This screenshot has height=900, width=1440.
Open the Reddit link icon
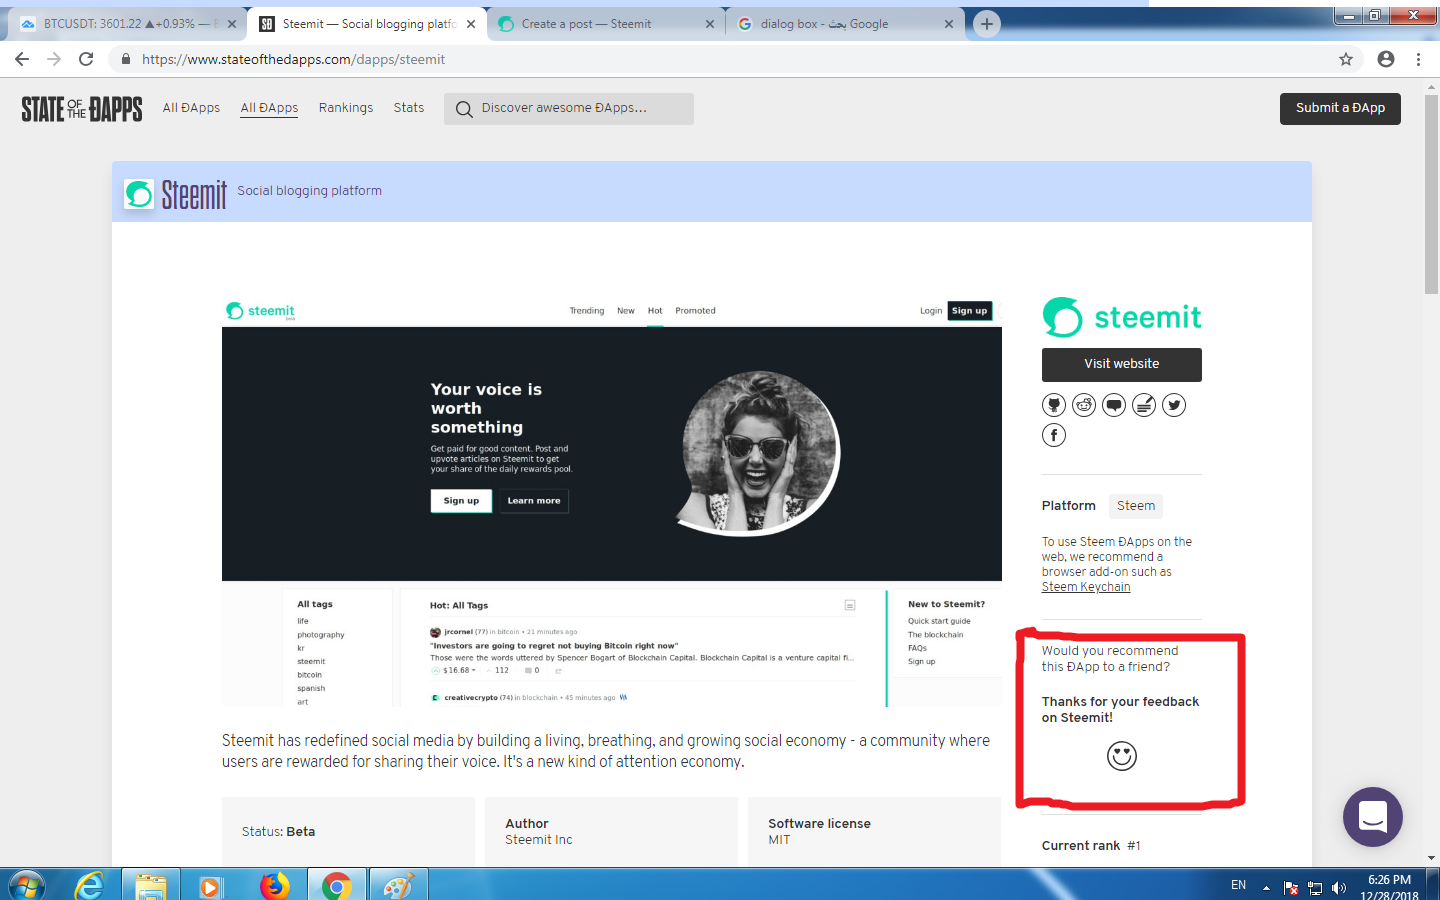[x=1084, y=405]
